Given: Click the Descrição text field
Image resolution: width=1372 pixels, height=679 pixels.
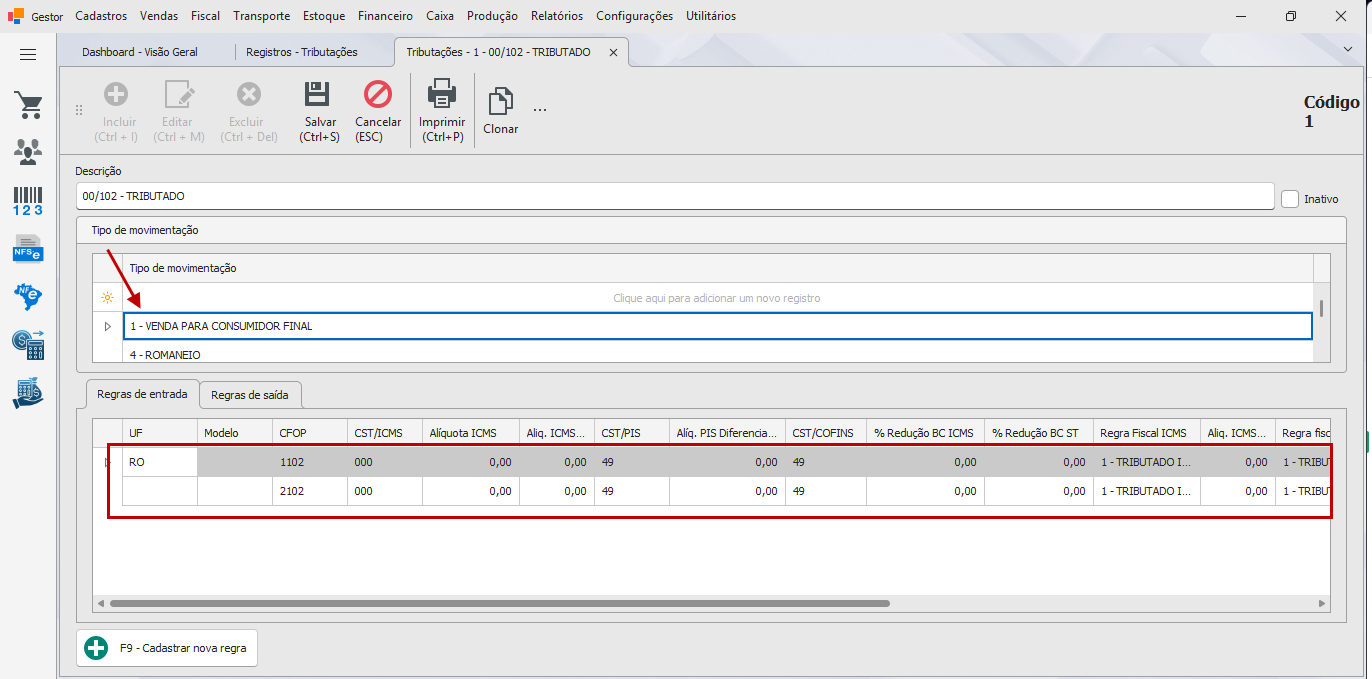Looking at the screenshot, I should (675, 196).
